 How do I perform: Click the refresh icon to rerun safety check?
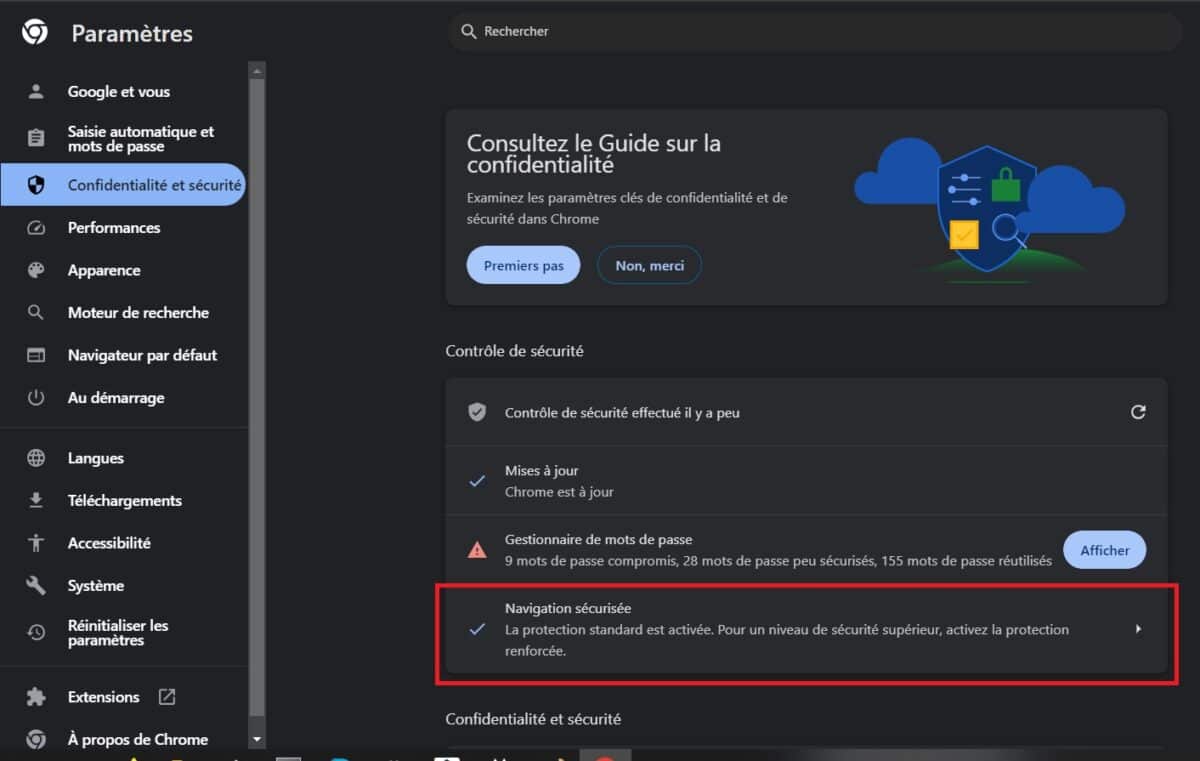1138,412
